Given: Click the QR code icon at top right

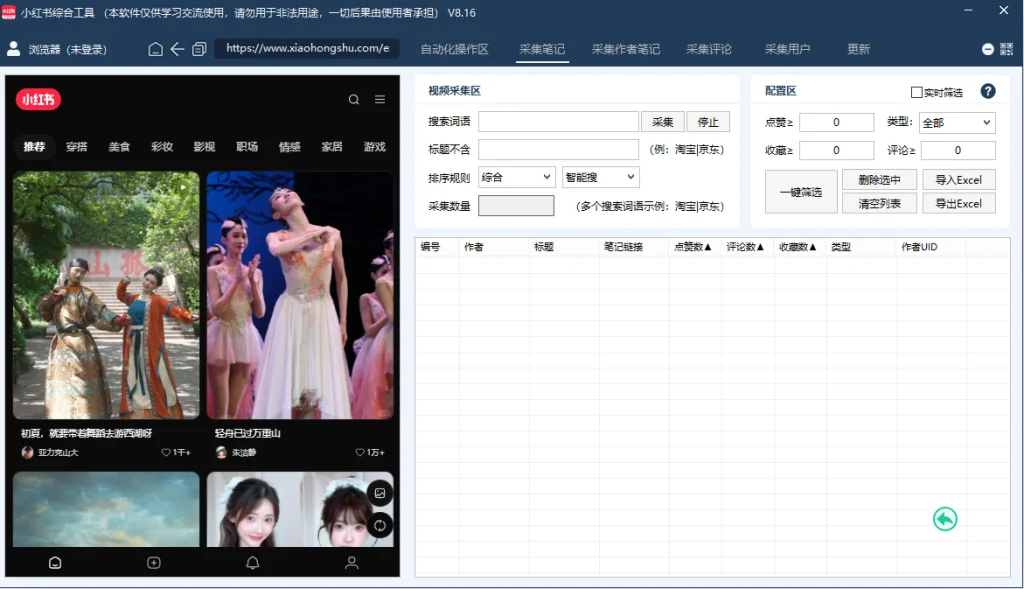Looking at the screenshot, I should point(1006,49).
